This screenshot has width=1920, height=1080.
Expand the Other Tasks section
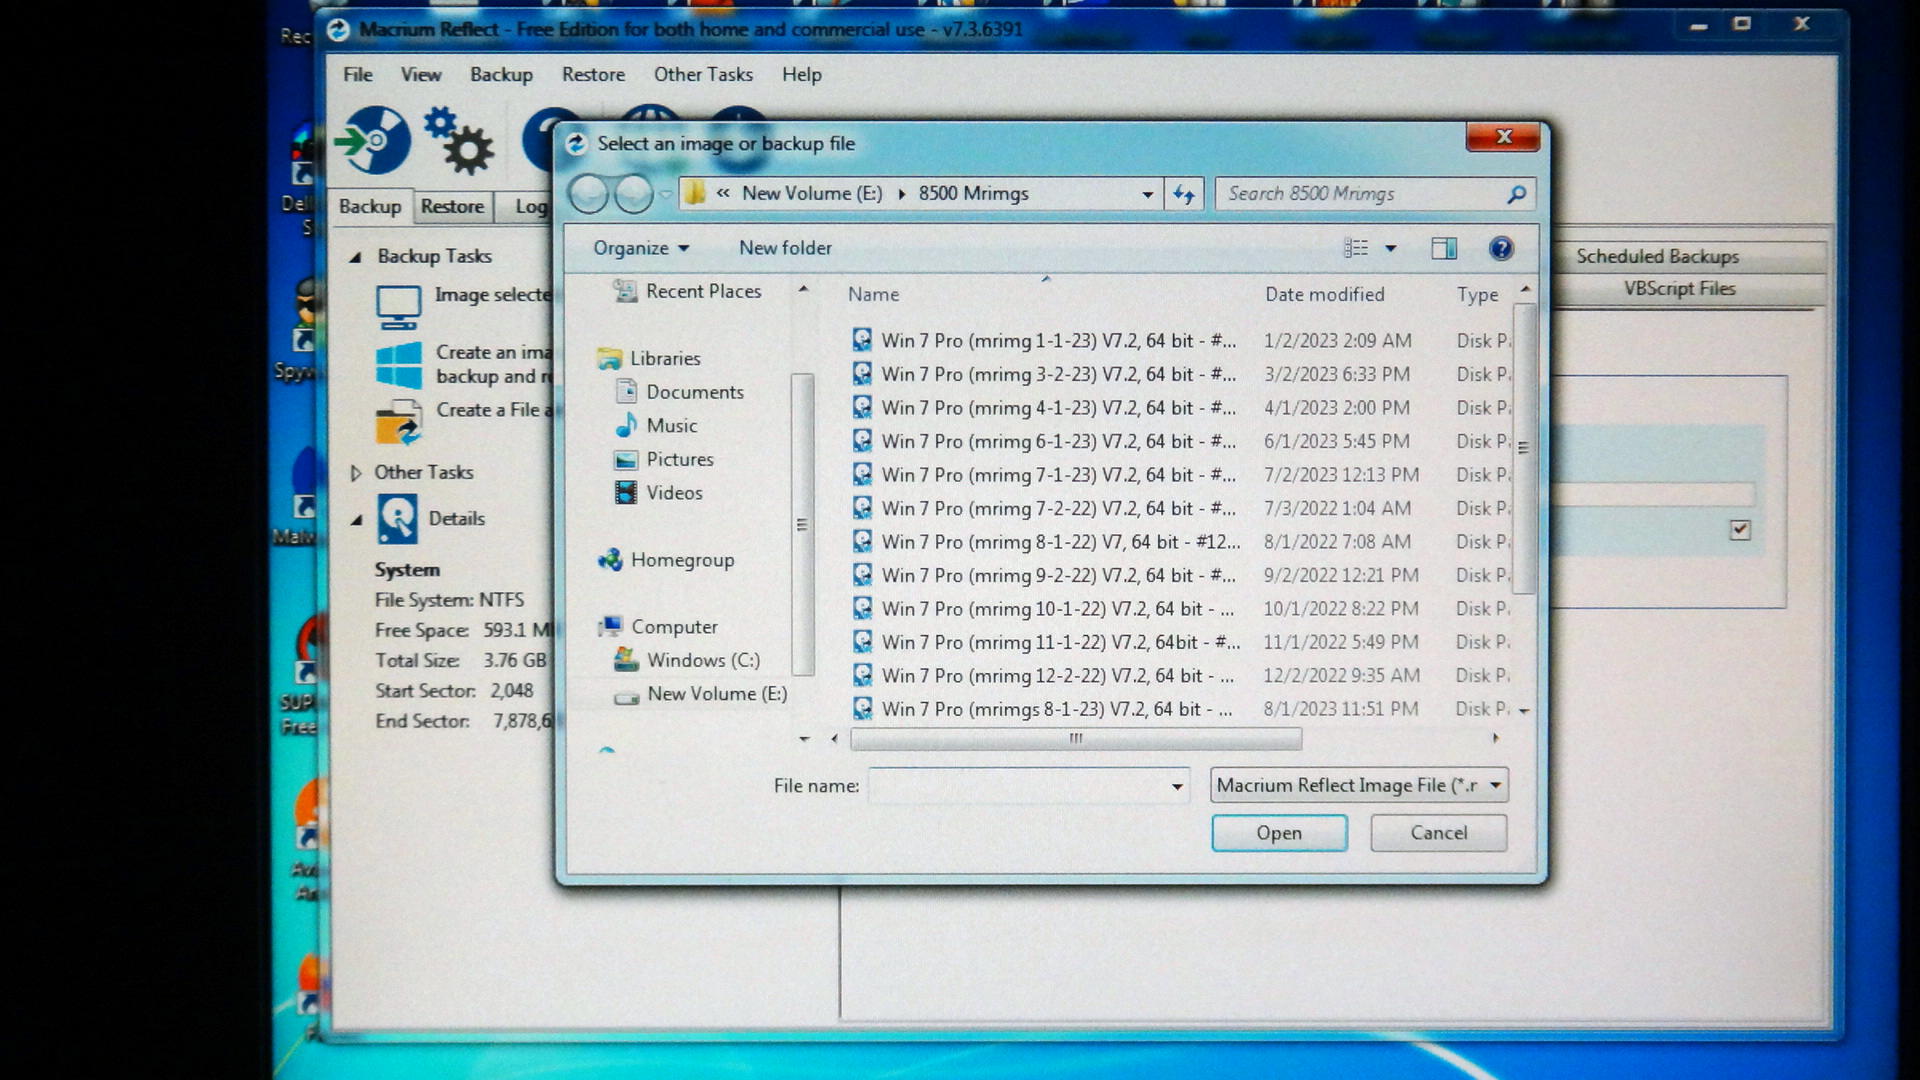[x=355, y=473]
